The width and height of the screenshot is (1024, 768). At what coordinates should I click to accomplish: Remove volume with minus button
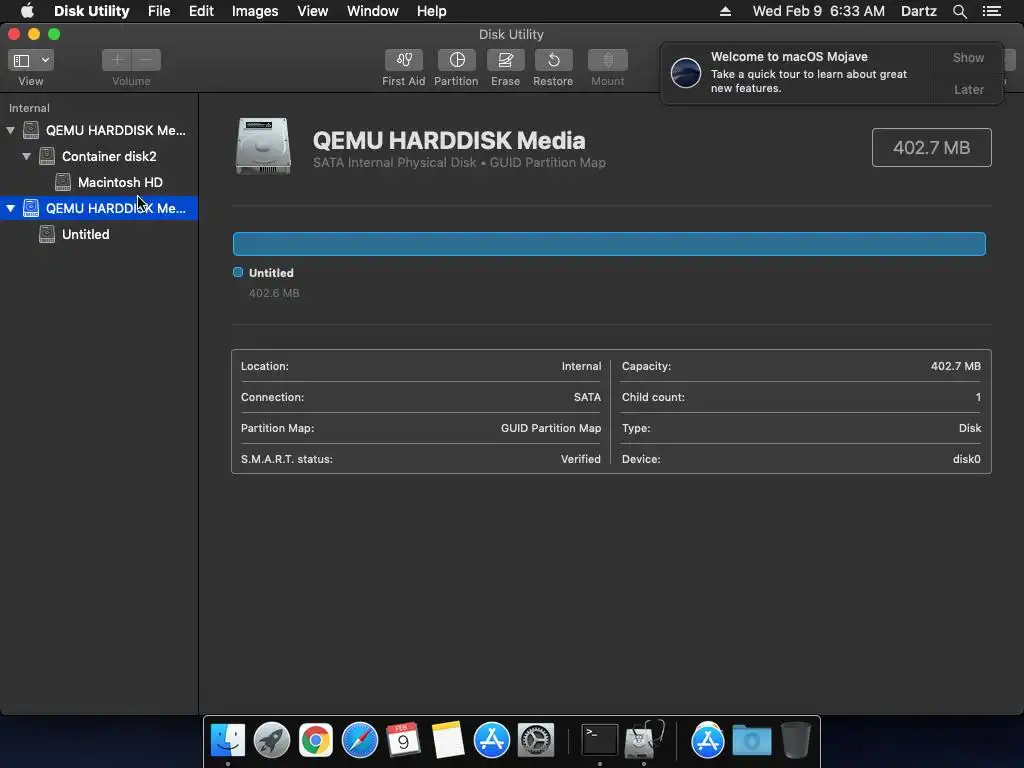146,60
